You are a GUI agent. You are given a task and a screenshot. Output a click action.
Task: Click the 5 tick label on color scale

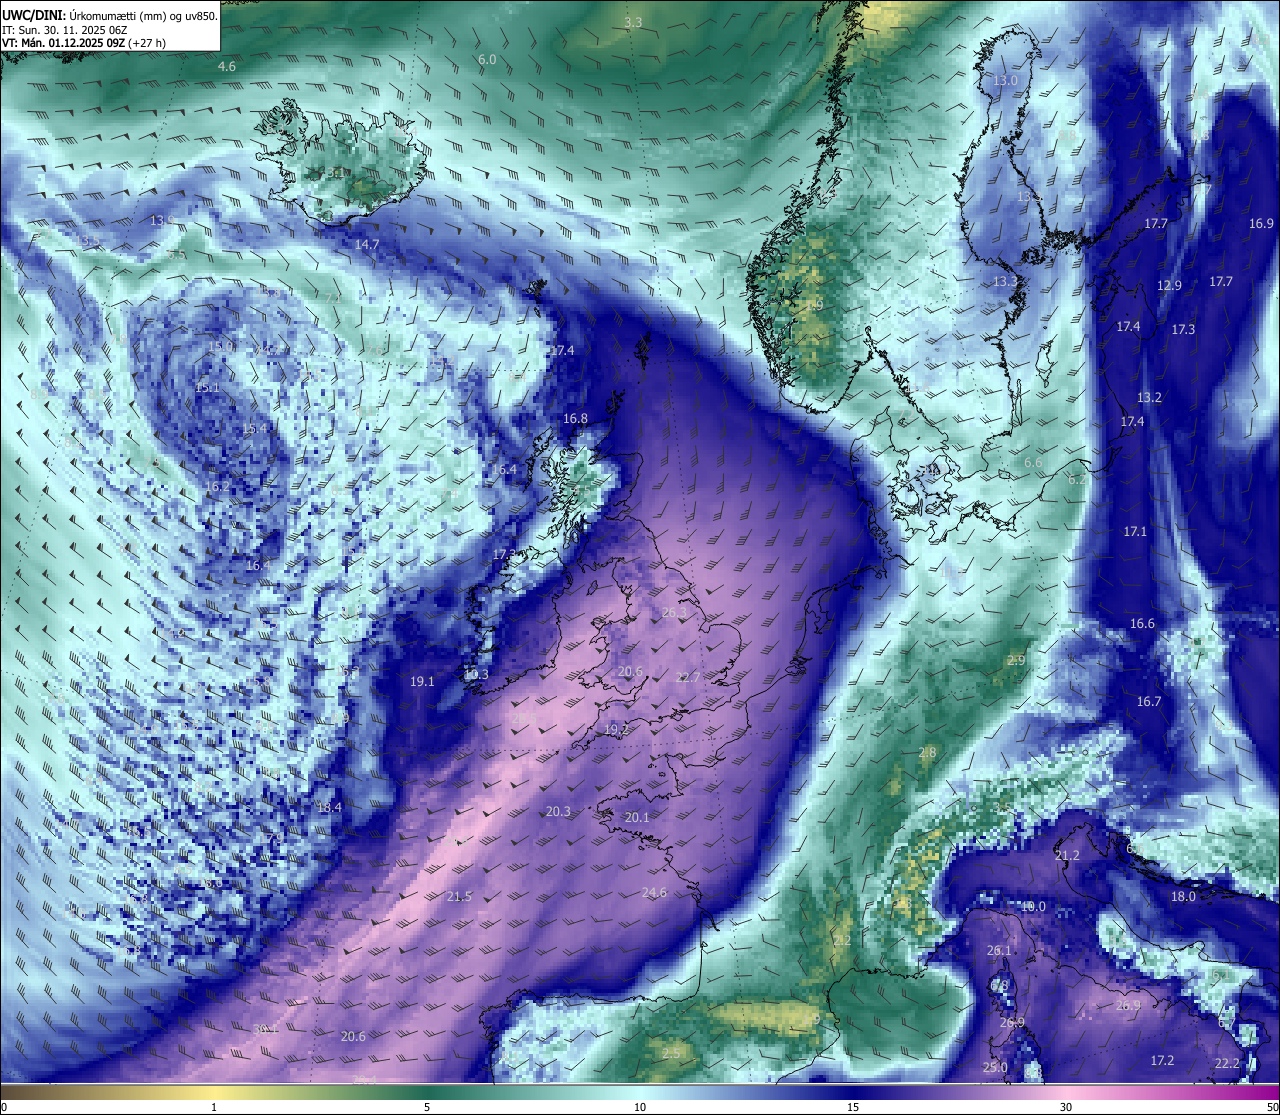[427, 1107]
